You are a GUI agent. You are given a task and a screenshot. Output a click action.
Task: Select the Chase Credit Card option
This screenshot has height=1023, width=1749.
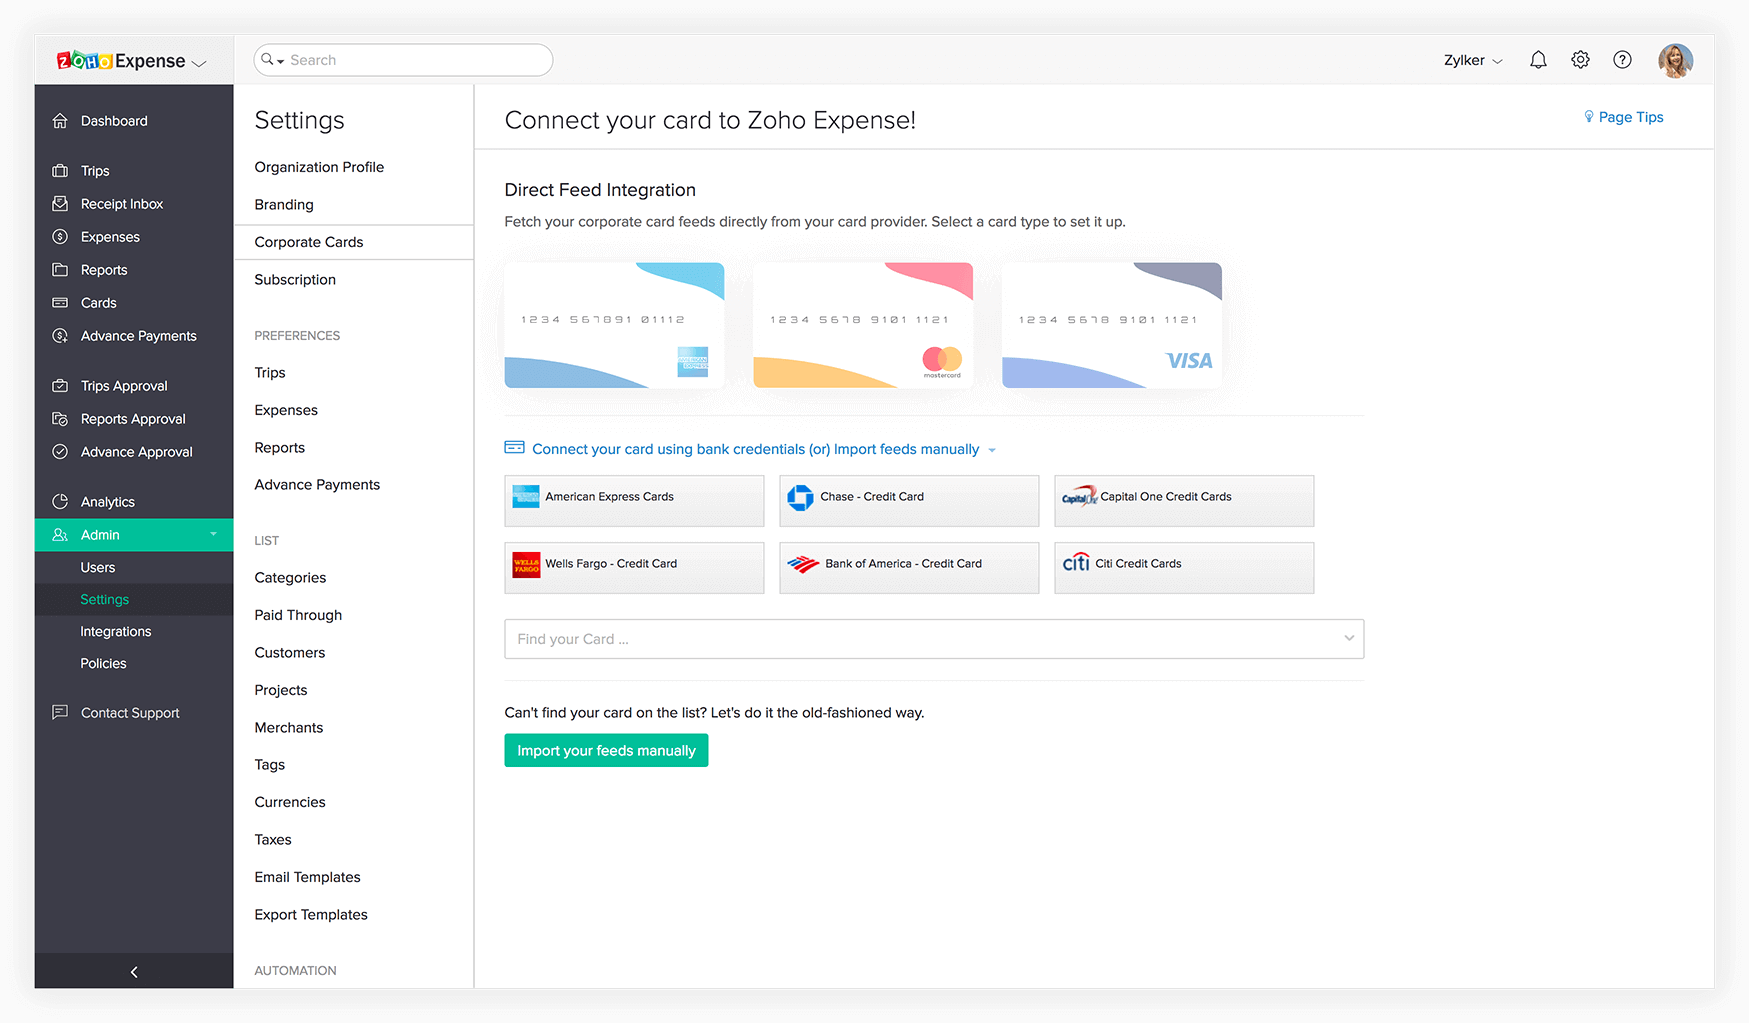click(x=908, y=497)
